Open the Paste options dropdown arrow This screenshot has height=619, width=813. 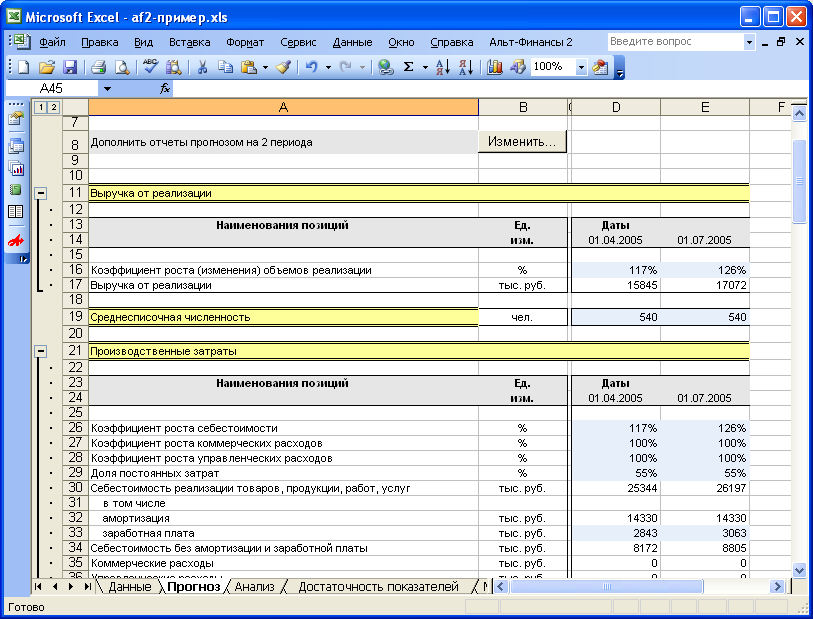[x=265, y=67]
